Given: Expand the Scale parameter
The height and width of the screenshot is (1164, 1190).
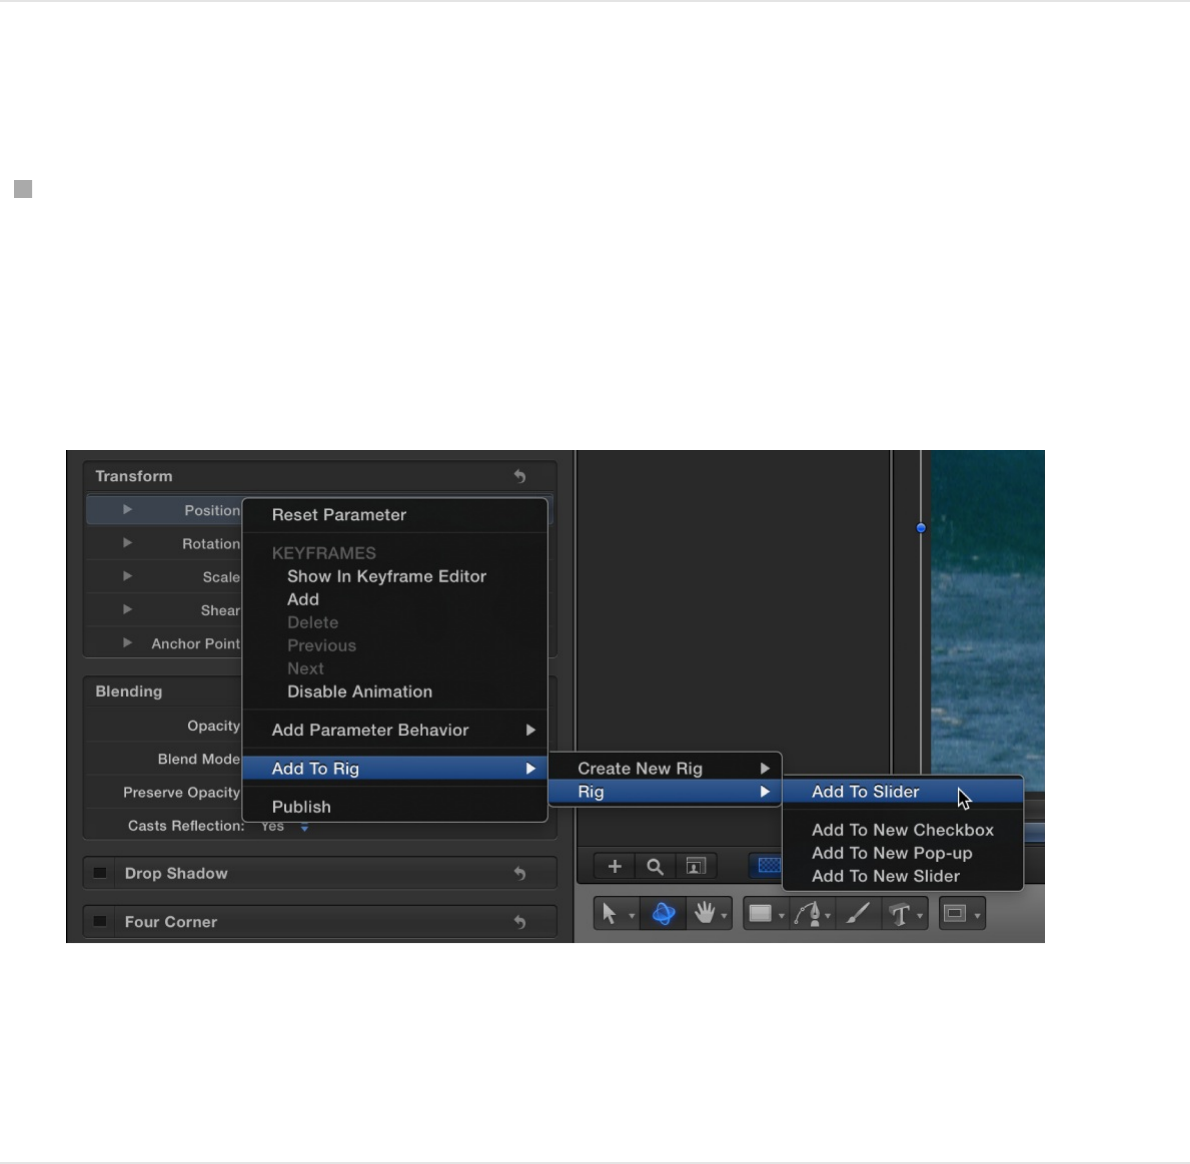Looking at the screenshot, I should [x=128, y=577].
